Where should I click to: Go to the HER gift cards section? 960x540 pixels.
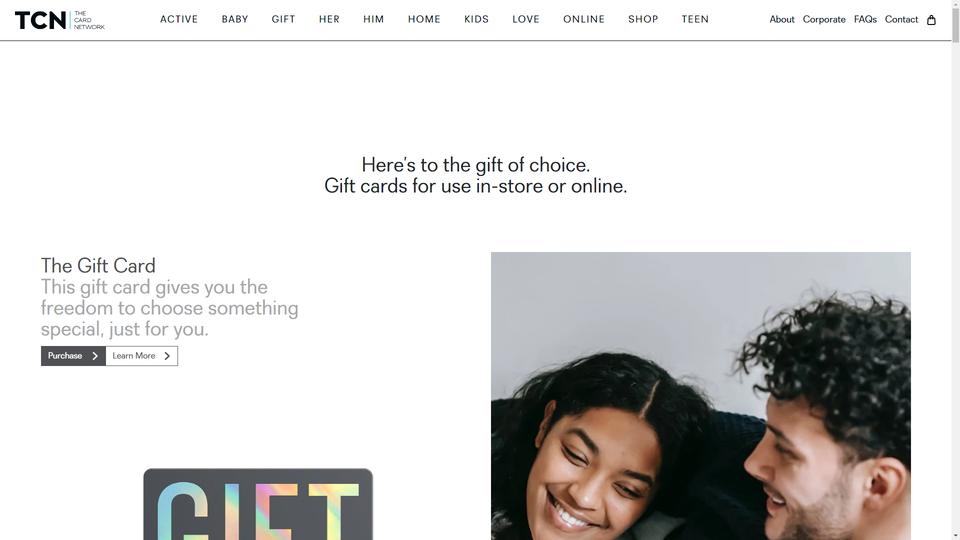329,20
